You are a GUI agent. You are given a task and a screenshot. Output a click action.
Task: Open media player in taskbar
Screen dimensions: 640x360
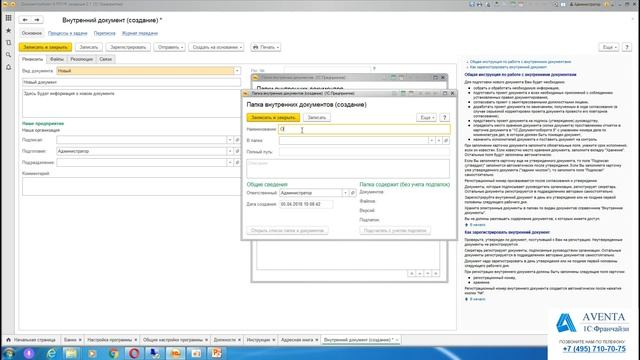tap(92, 353)
